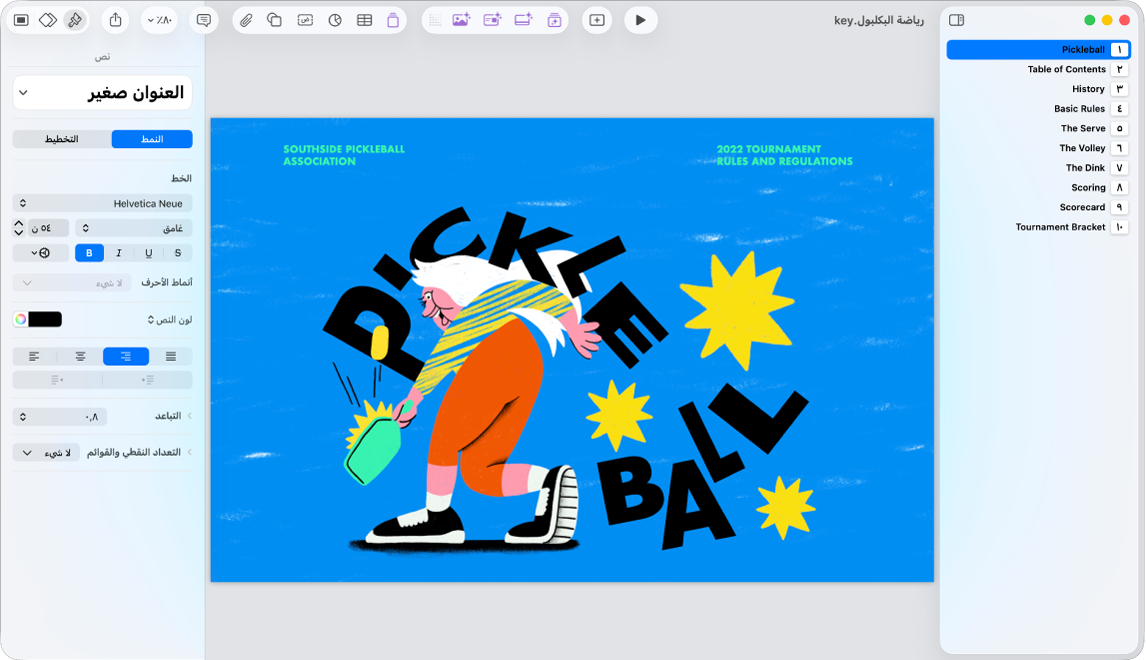This screenshot has height=660, width=1146.
Task: Click the purple jar icon in toolbar
Action: click(393, 20)
